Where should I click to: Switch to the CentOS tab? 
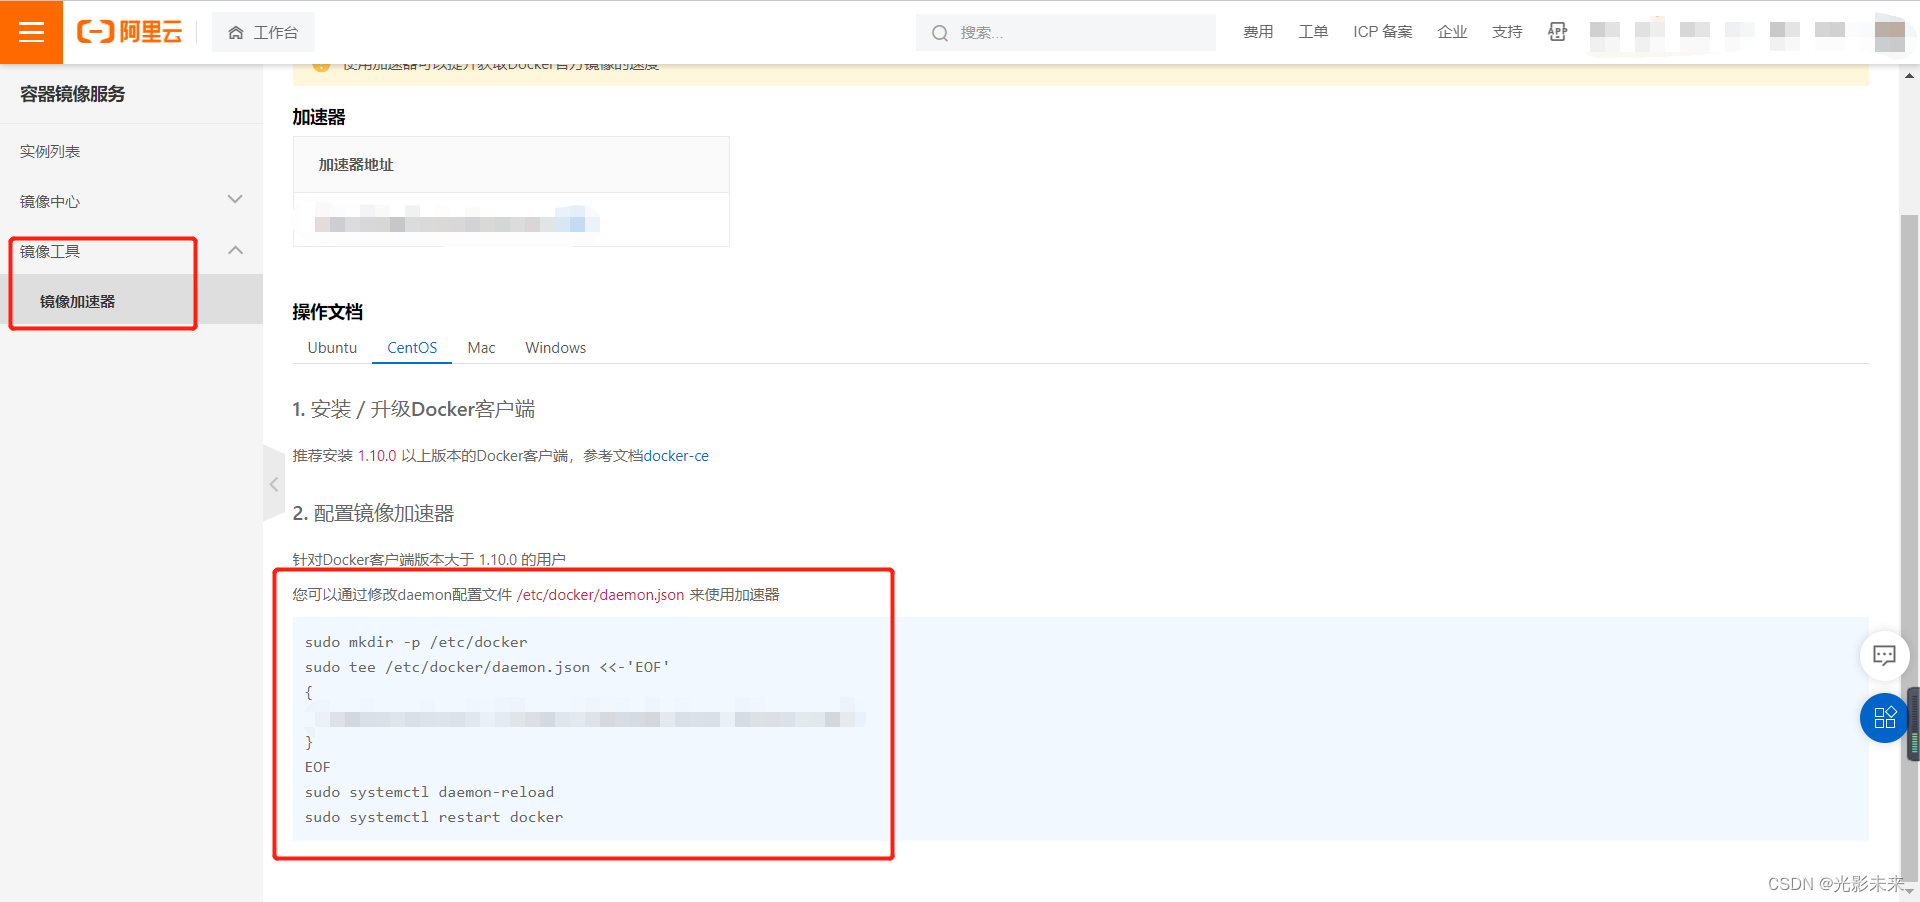[x=412, y=347]
